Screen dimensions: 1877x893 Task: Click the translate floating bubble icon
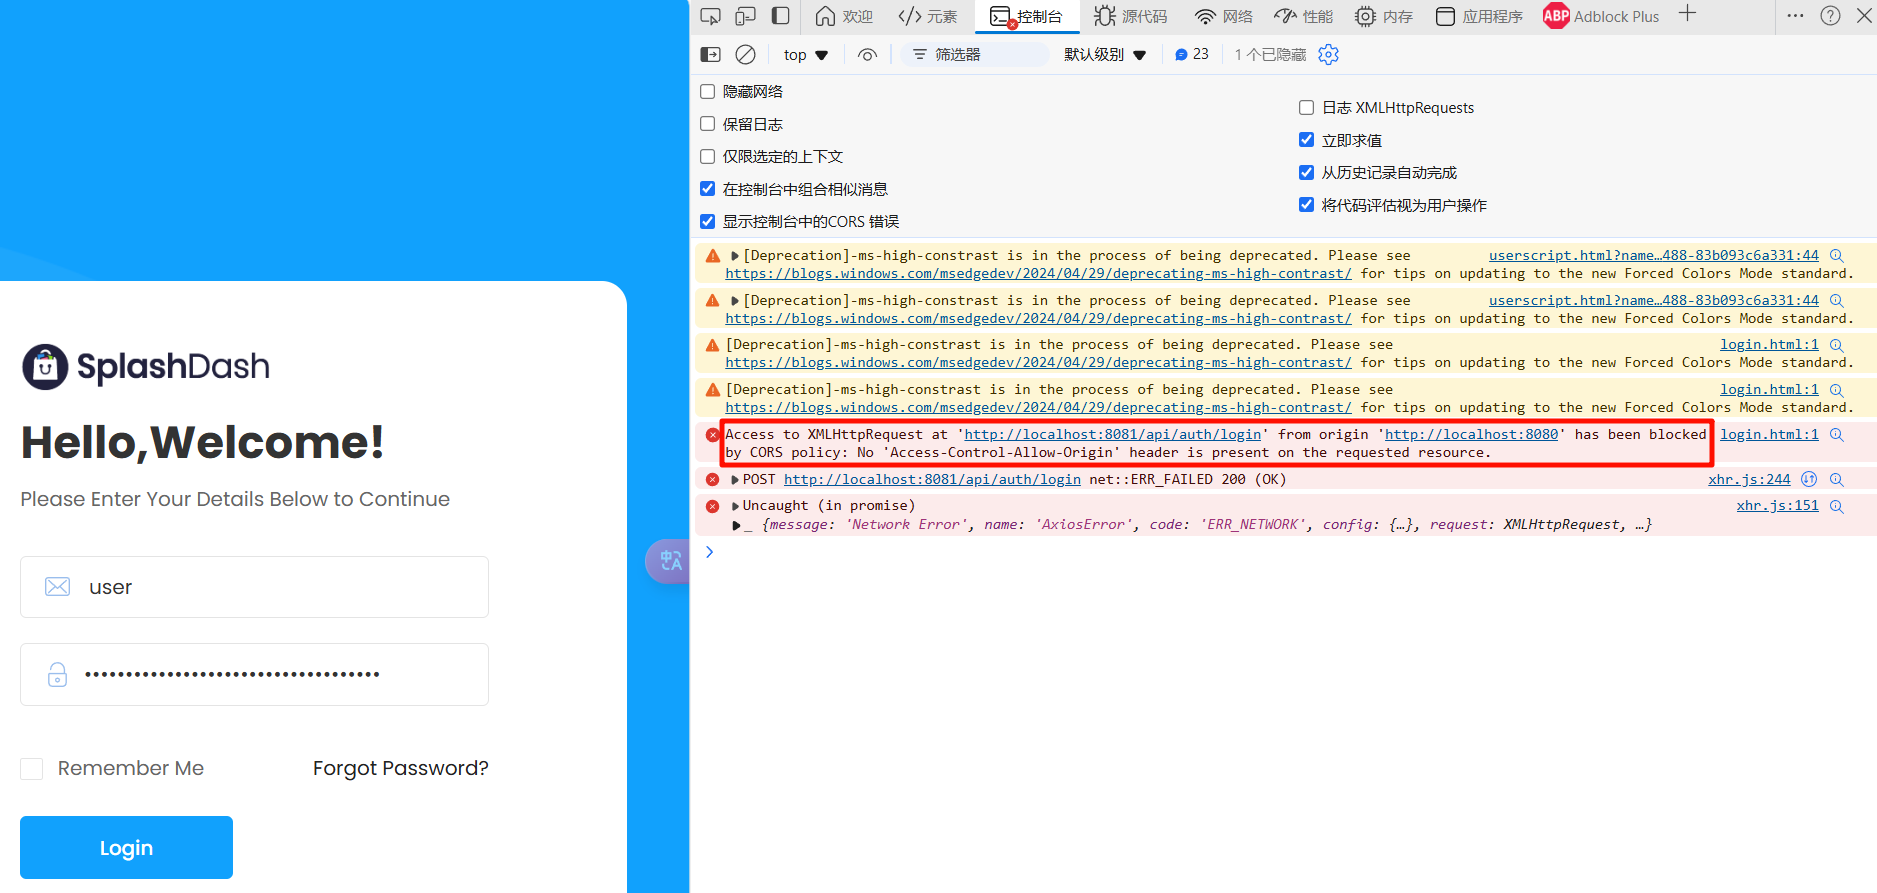coord(669,561)
